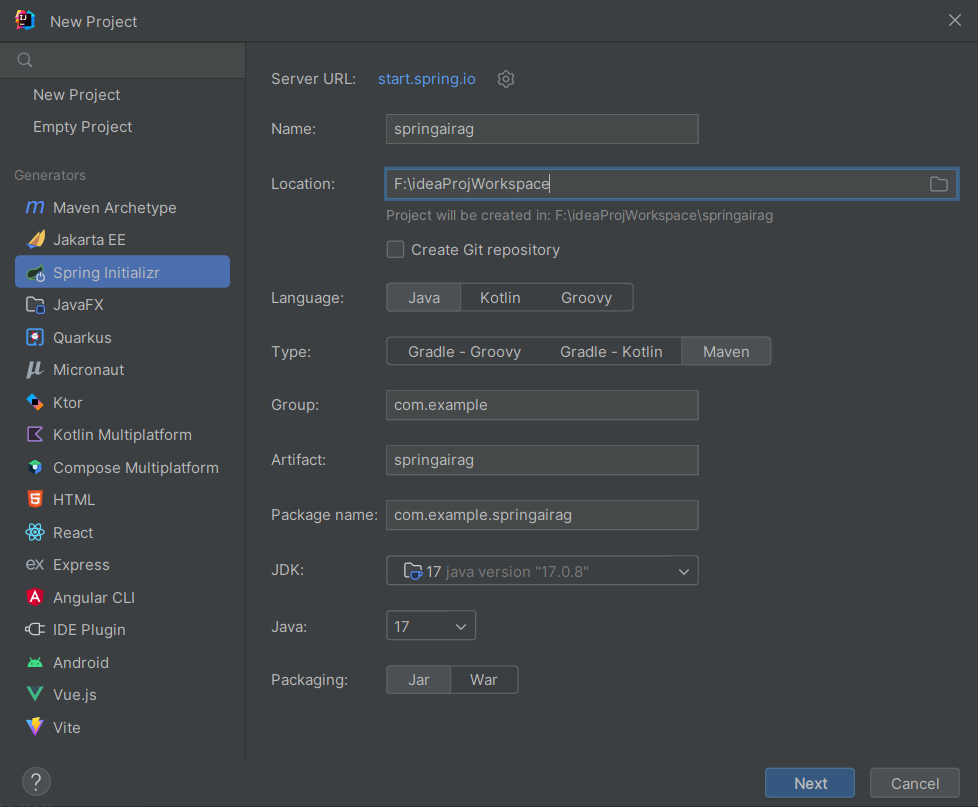
Task: Click the JavaFX generator icon
Action: [35, 305]
